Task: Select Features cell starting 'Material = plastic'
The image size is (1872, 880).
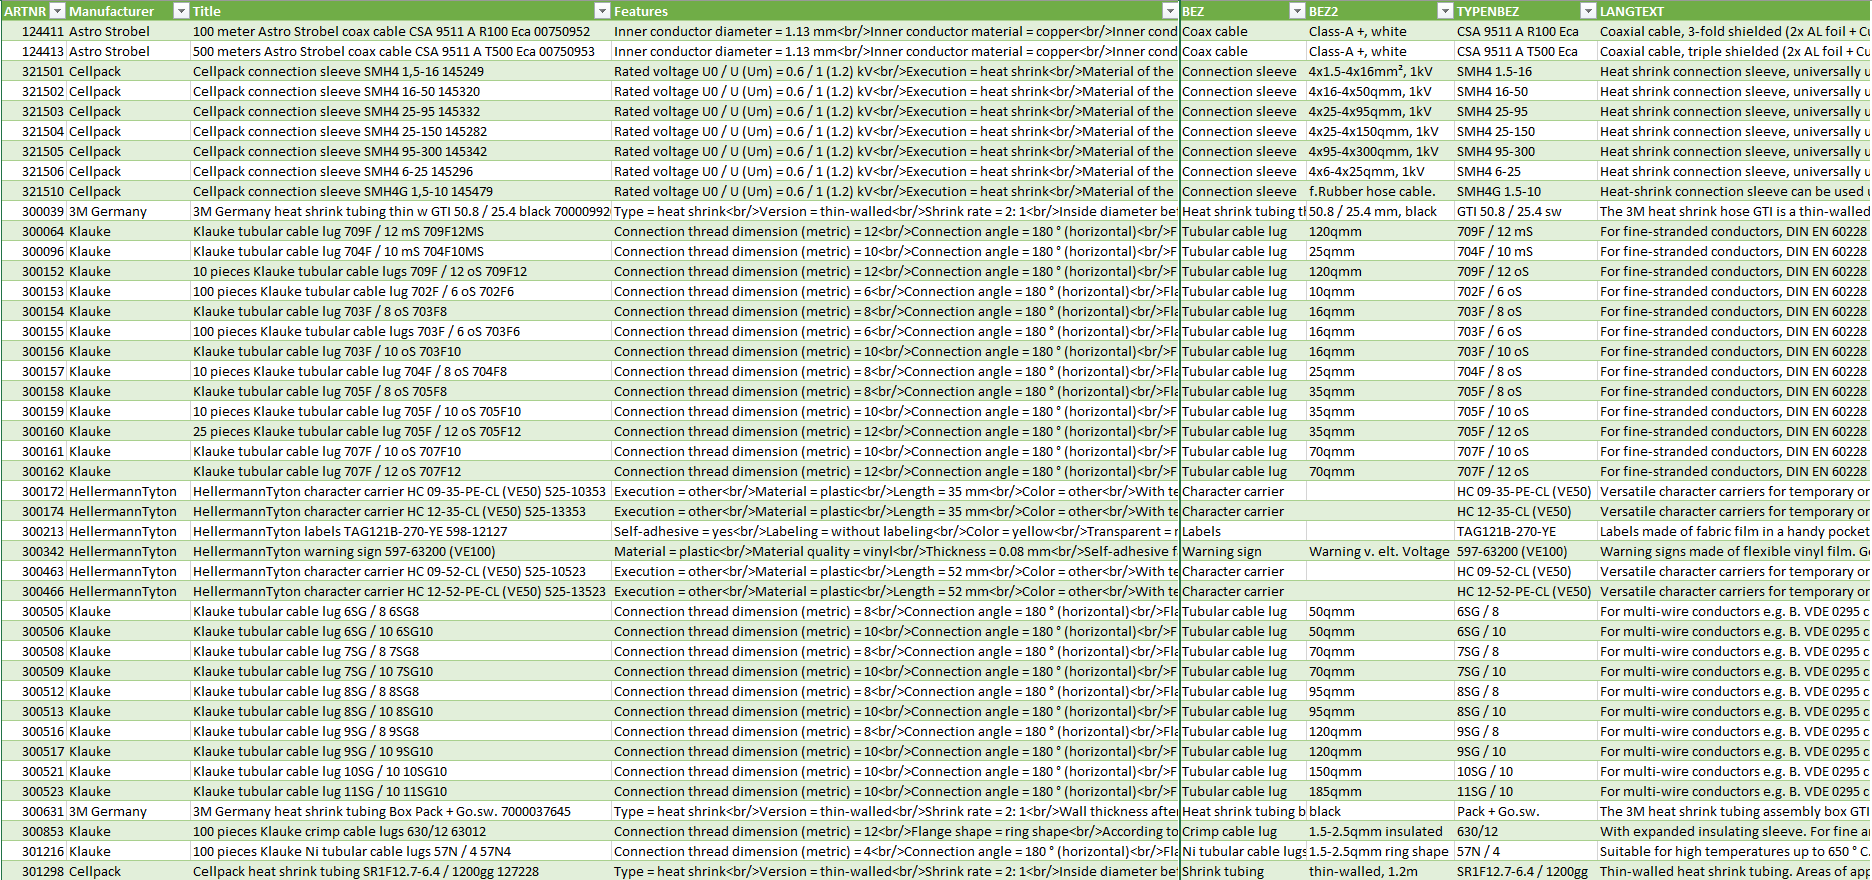Action: click(x=895, y=551)
